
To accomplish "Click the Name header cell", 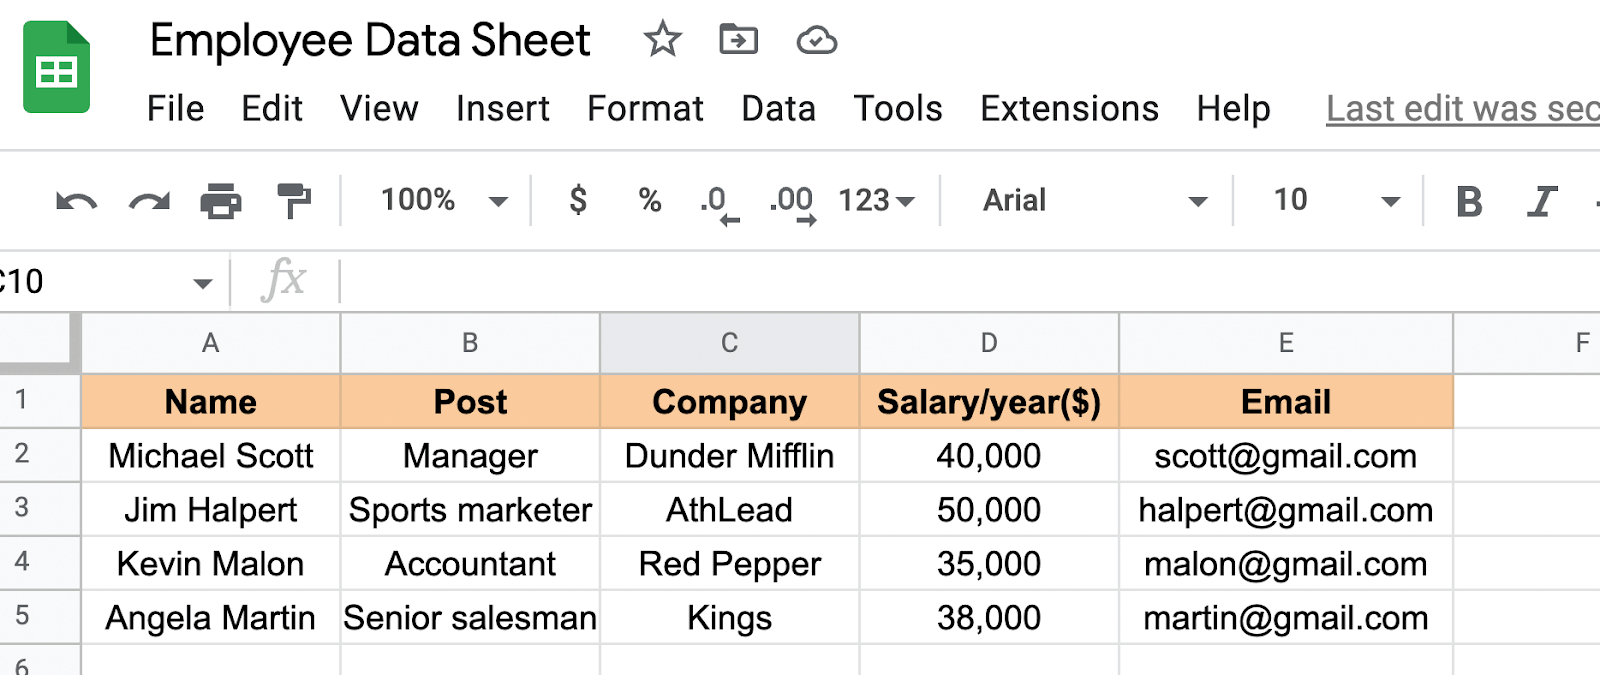I will (x=210, y=402).
